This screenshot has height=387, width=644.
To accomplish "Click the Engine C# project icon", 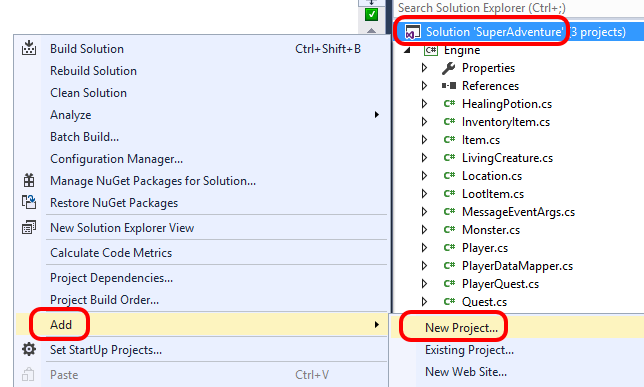I will tap(431, 50).
